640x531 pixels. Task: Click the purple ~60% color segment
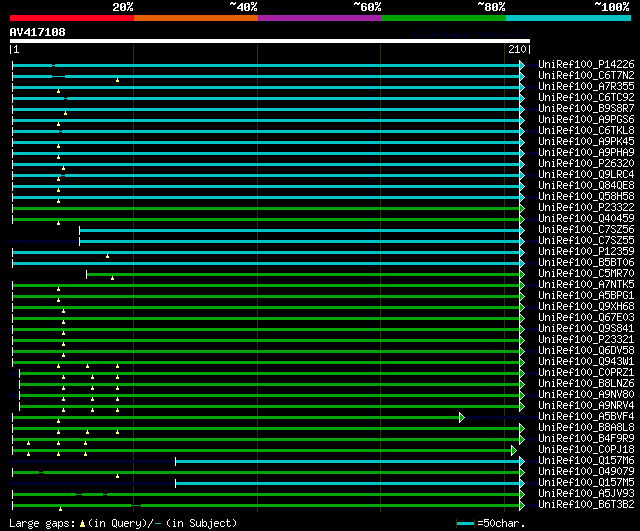(320, 18)
